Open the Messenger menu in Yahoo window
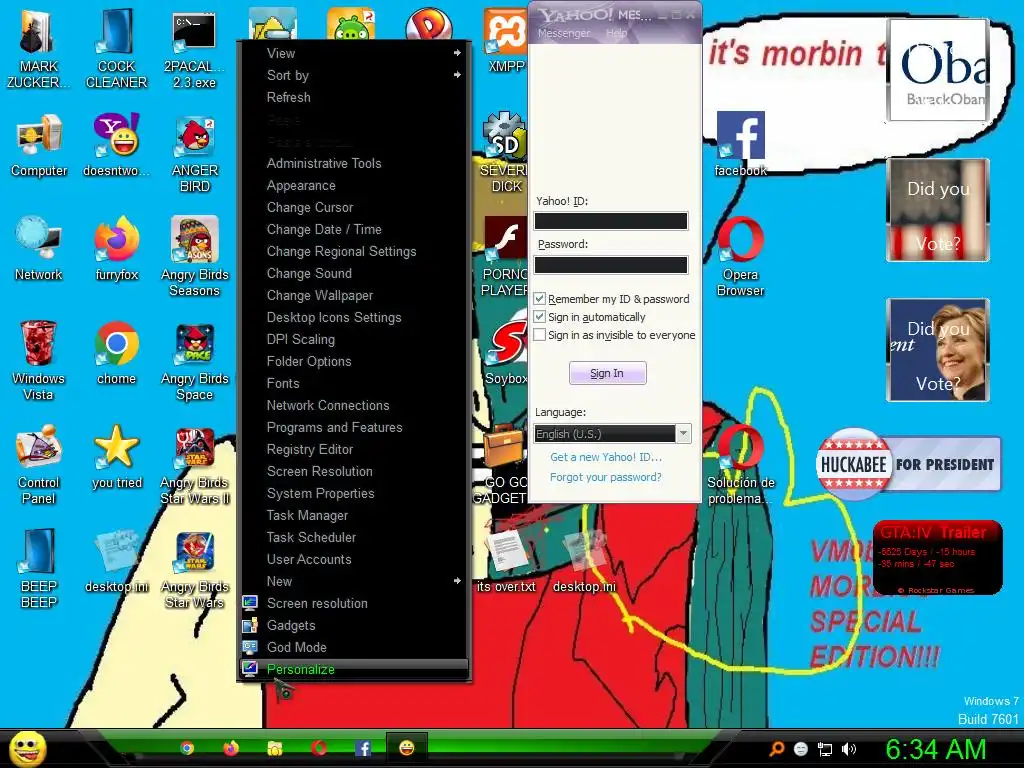This screenshot has height=768, width=1024. tap(564, 33)
